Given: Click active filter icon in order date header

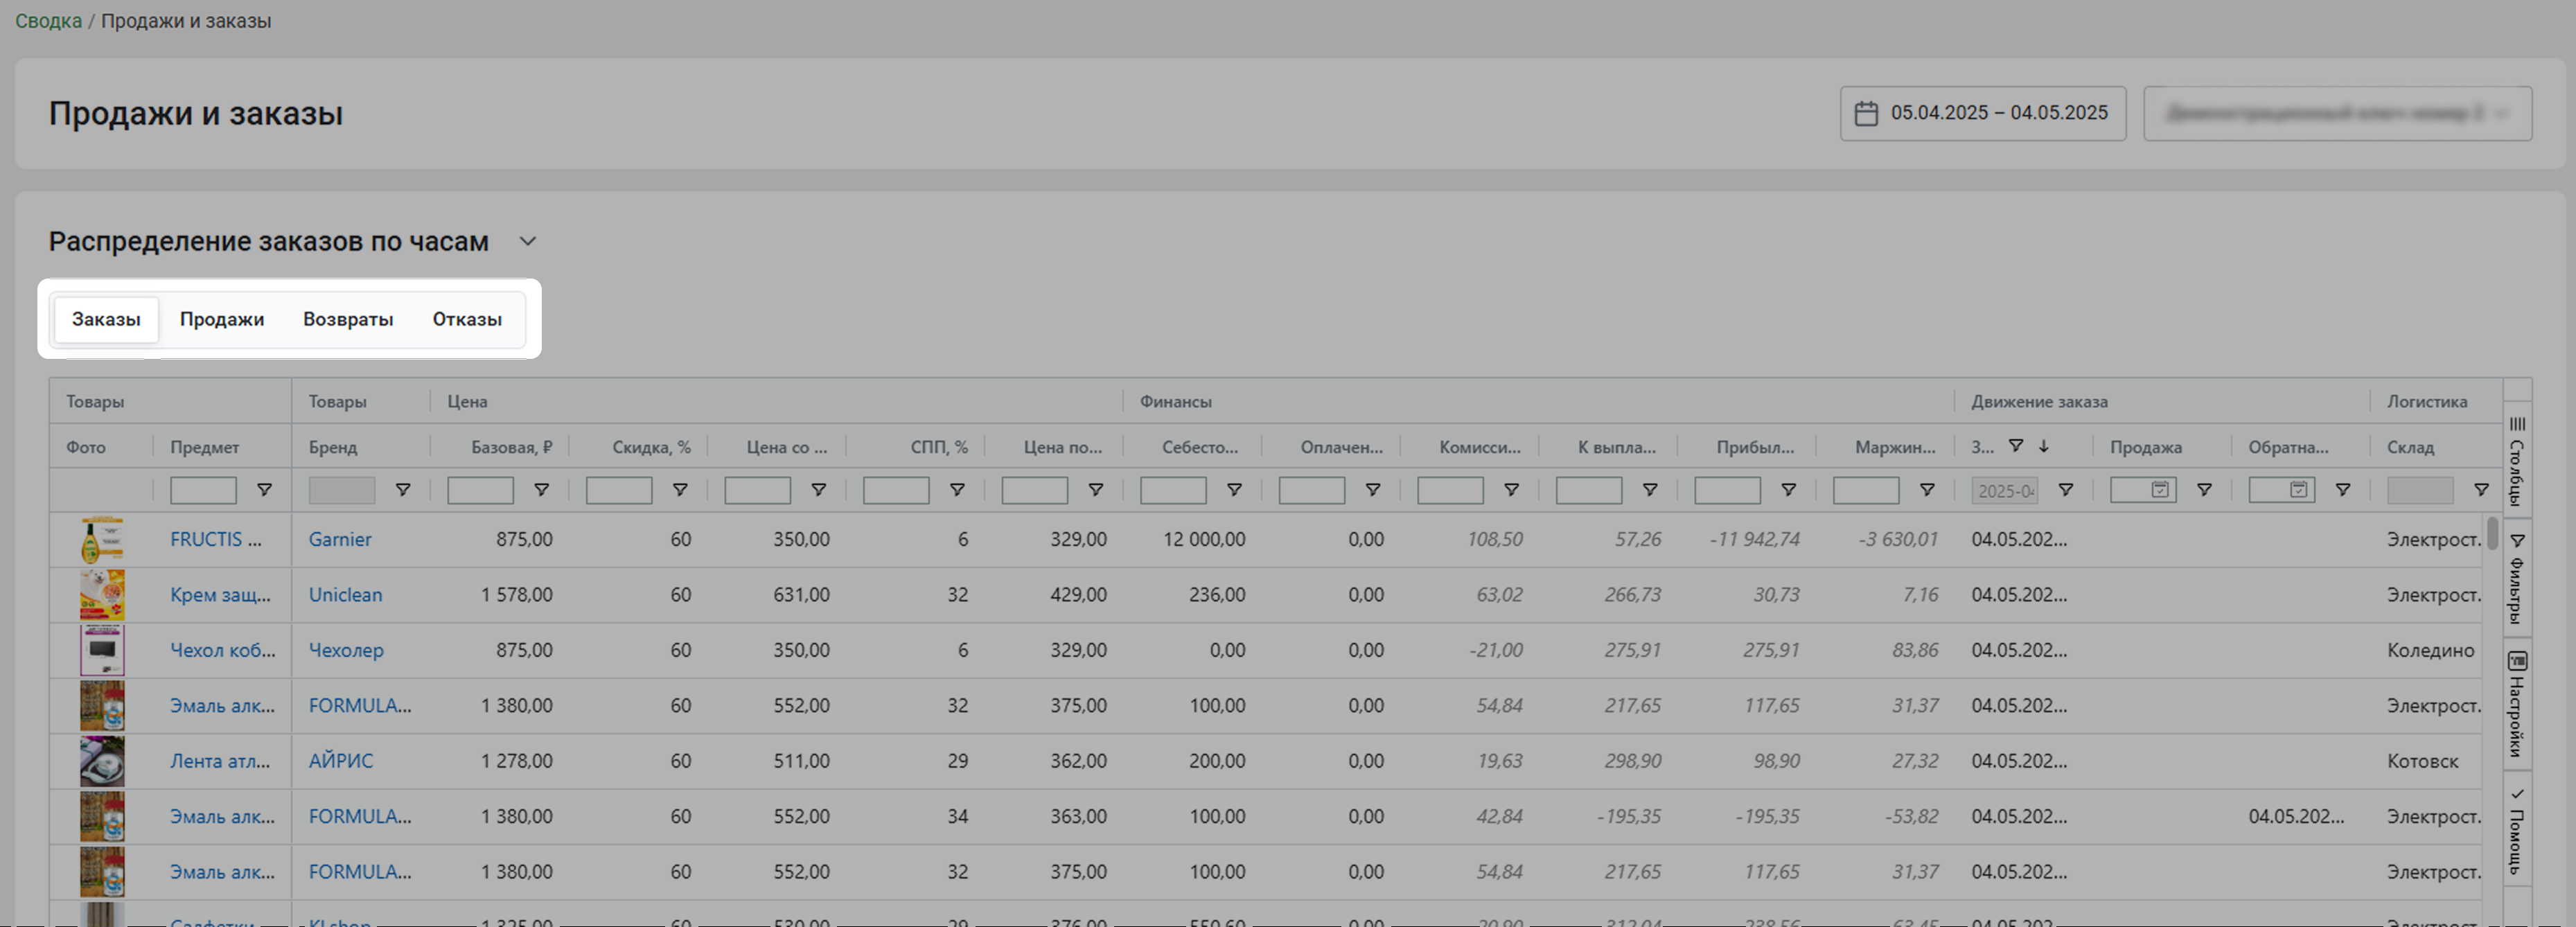Looking at the screenshot, I should point(2016,446).
